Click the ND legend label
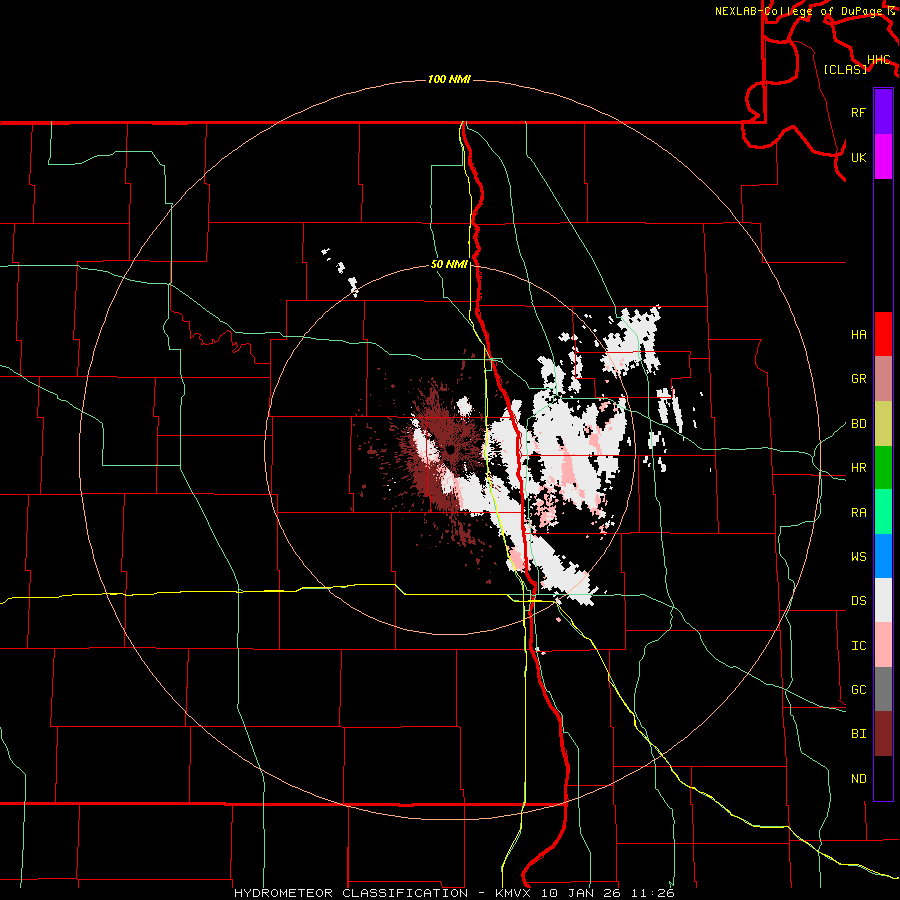Image resolution: width=900 pixels, height=900 pixels. coord(858,779)
